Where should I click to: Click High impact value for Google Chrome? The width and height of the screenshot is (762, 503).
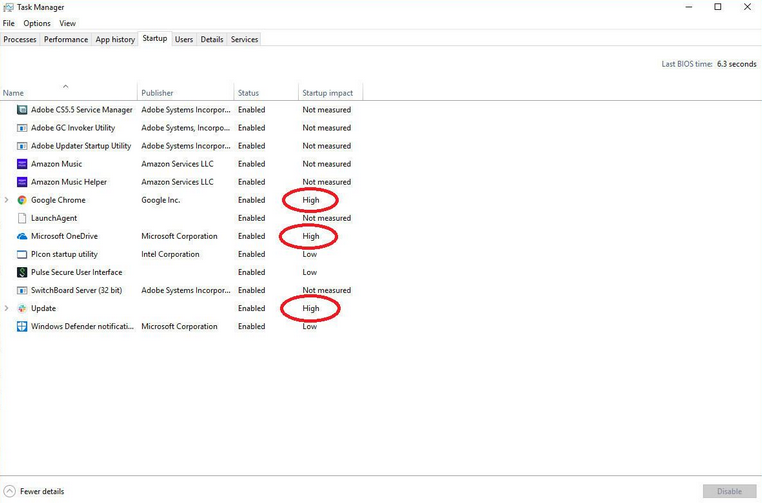point(311,200)
